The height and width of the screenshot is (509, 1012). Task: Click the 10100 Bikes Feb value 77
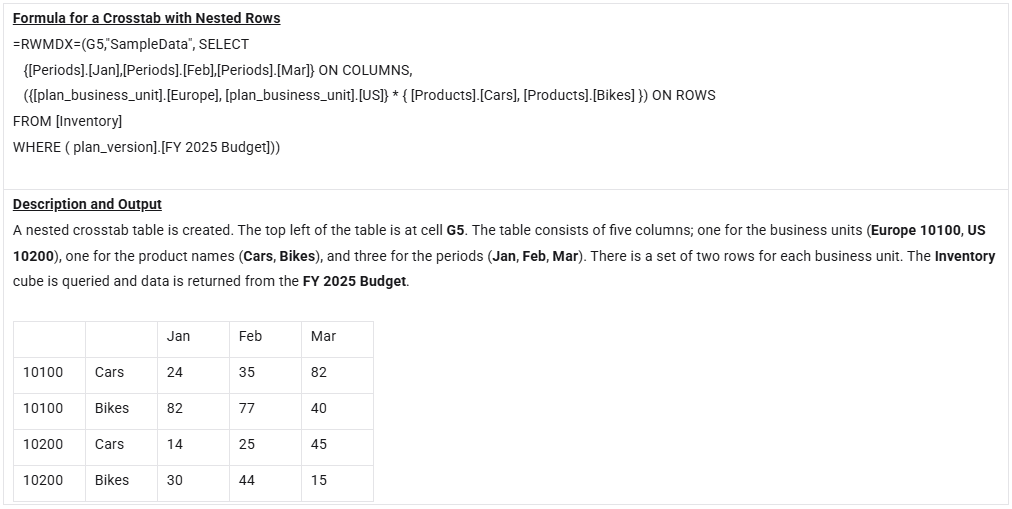click(x=247, y=408)
